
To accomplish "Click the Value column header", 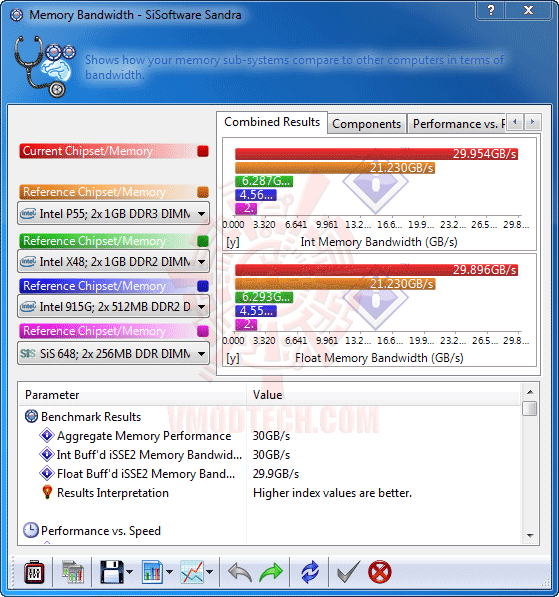I will [384, 395].
